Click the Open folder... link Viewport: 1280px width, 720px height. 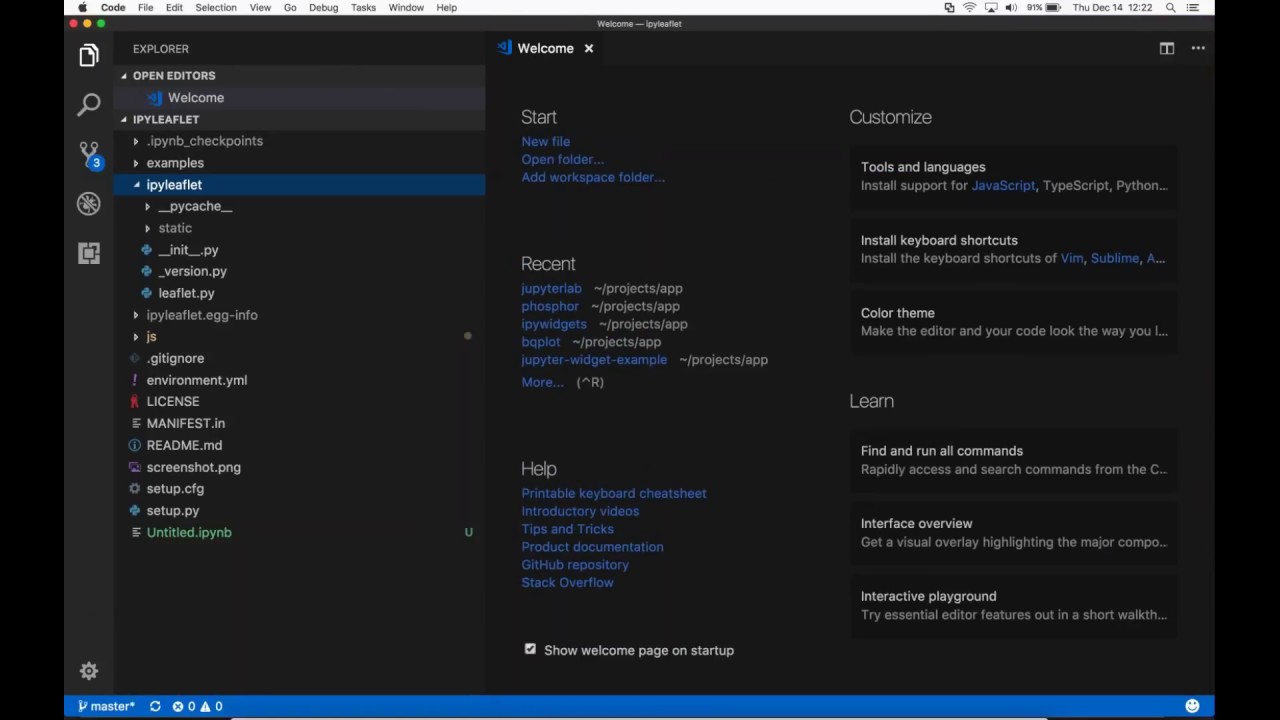click(562, 159)
